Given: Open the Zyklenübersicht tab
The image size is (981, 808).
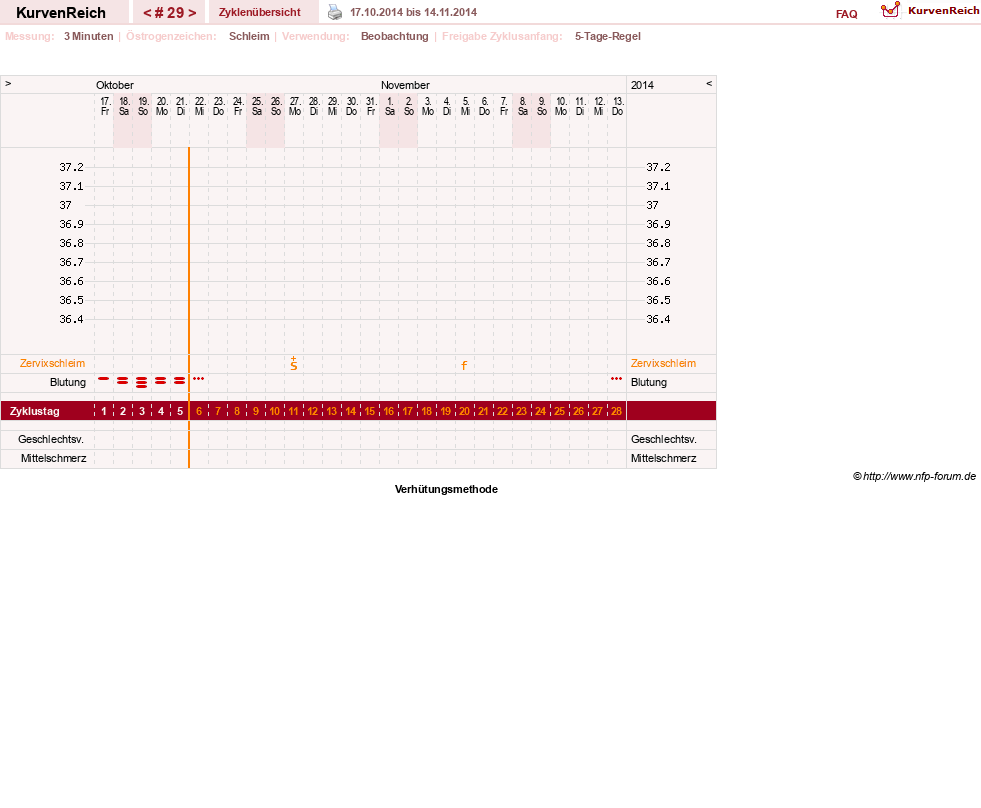Looking at the screenshot, I should pos(260,13).
